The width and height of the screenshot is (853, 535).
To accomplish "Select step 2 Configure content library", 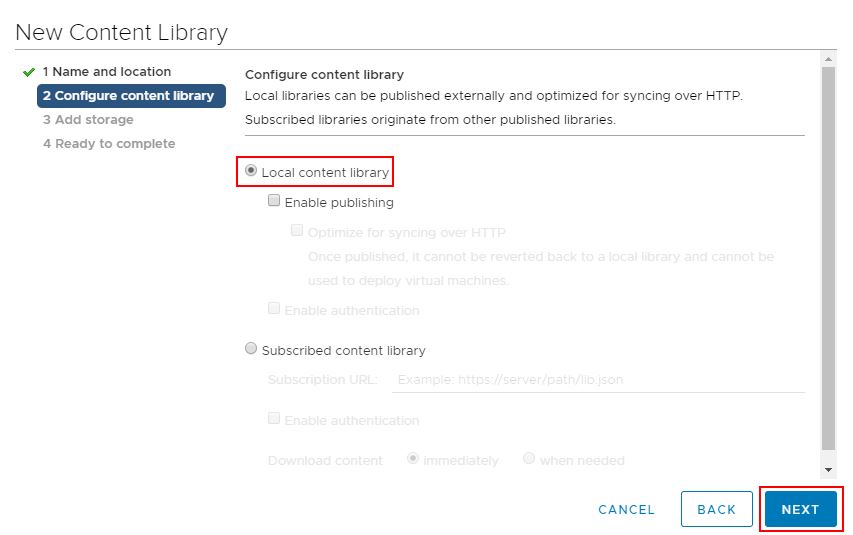I will (x=131, y=96).
